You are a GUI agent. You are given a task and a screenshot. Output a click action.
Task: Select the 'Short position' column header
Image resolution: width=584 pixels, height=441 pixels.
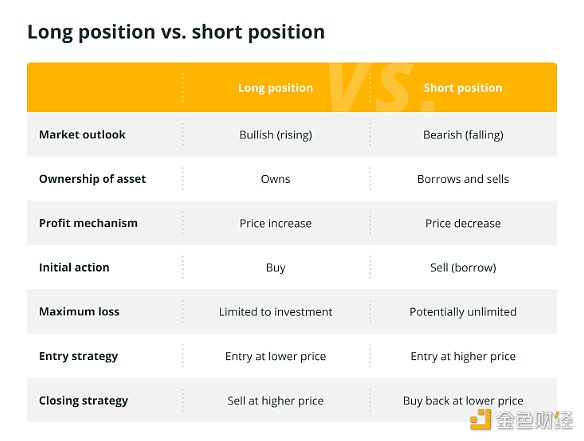(x=463, y=88)
